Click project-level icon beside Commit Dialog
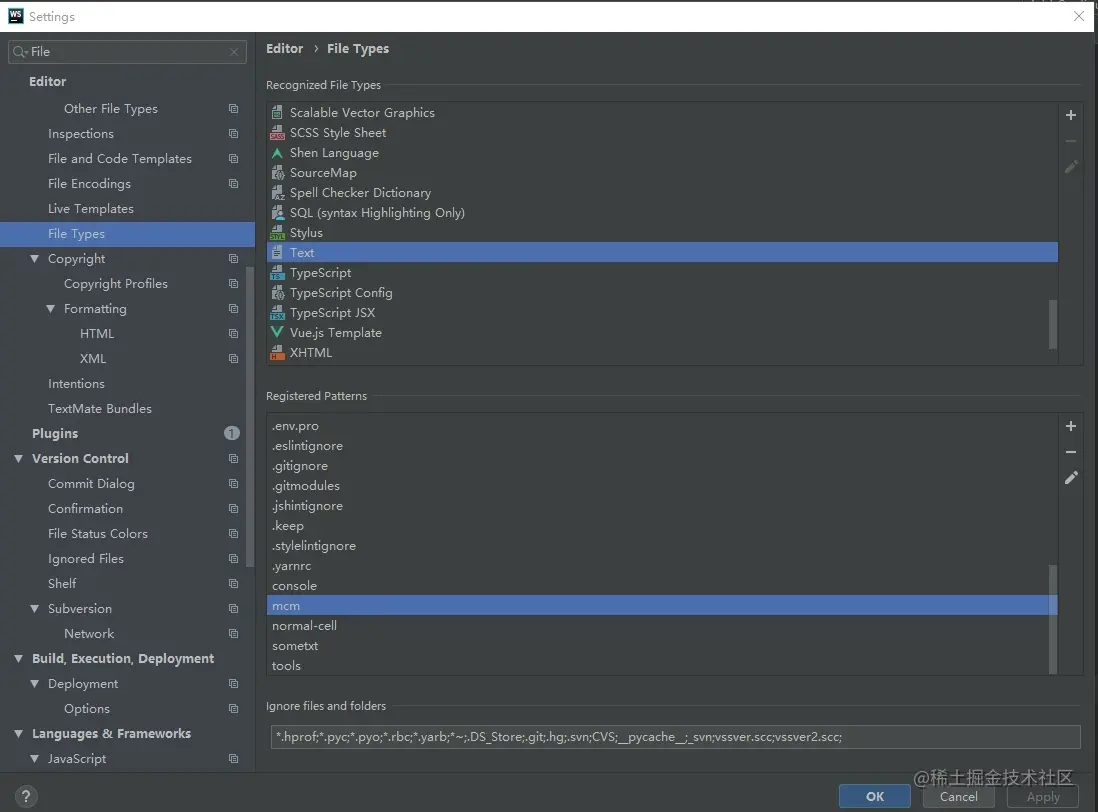 [233, 484]
